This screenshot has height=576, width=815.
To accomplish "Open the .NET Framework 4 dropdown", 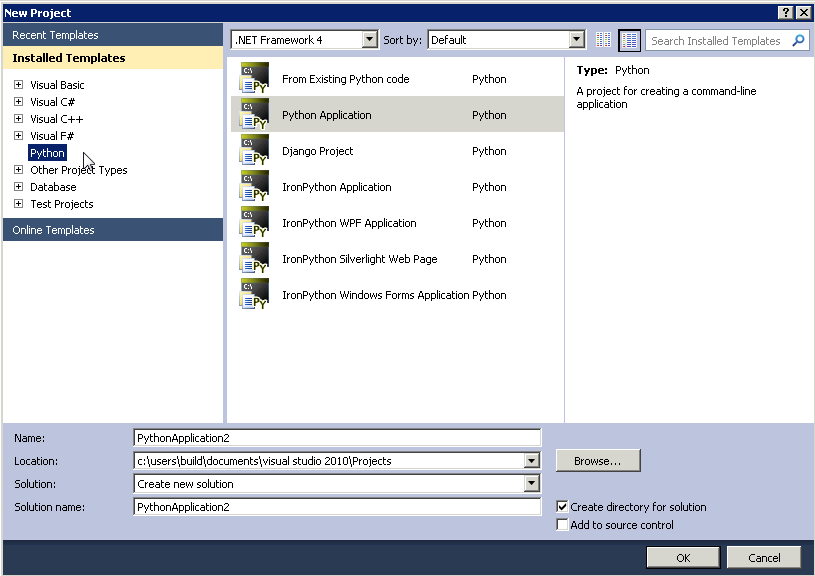I will (370, 40).
